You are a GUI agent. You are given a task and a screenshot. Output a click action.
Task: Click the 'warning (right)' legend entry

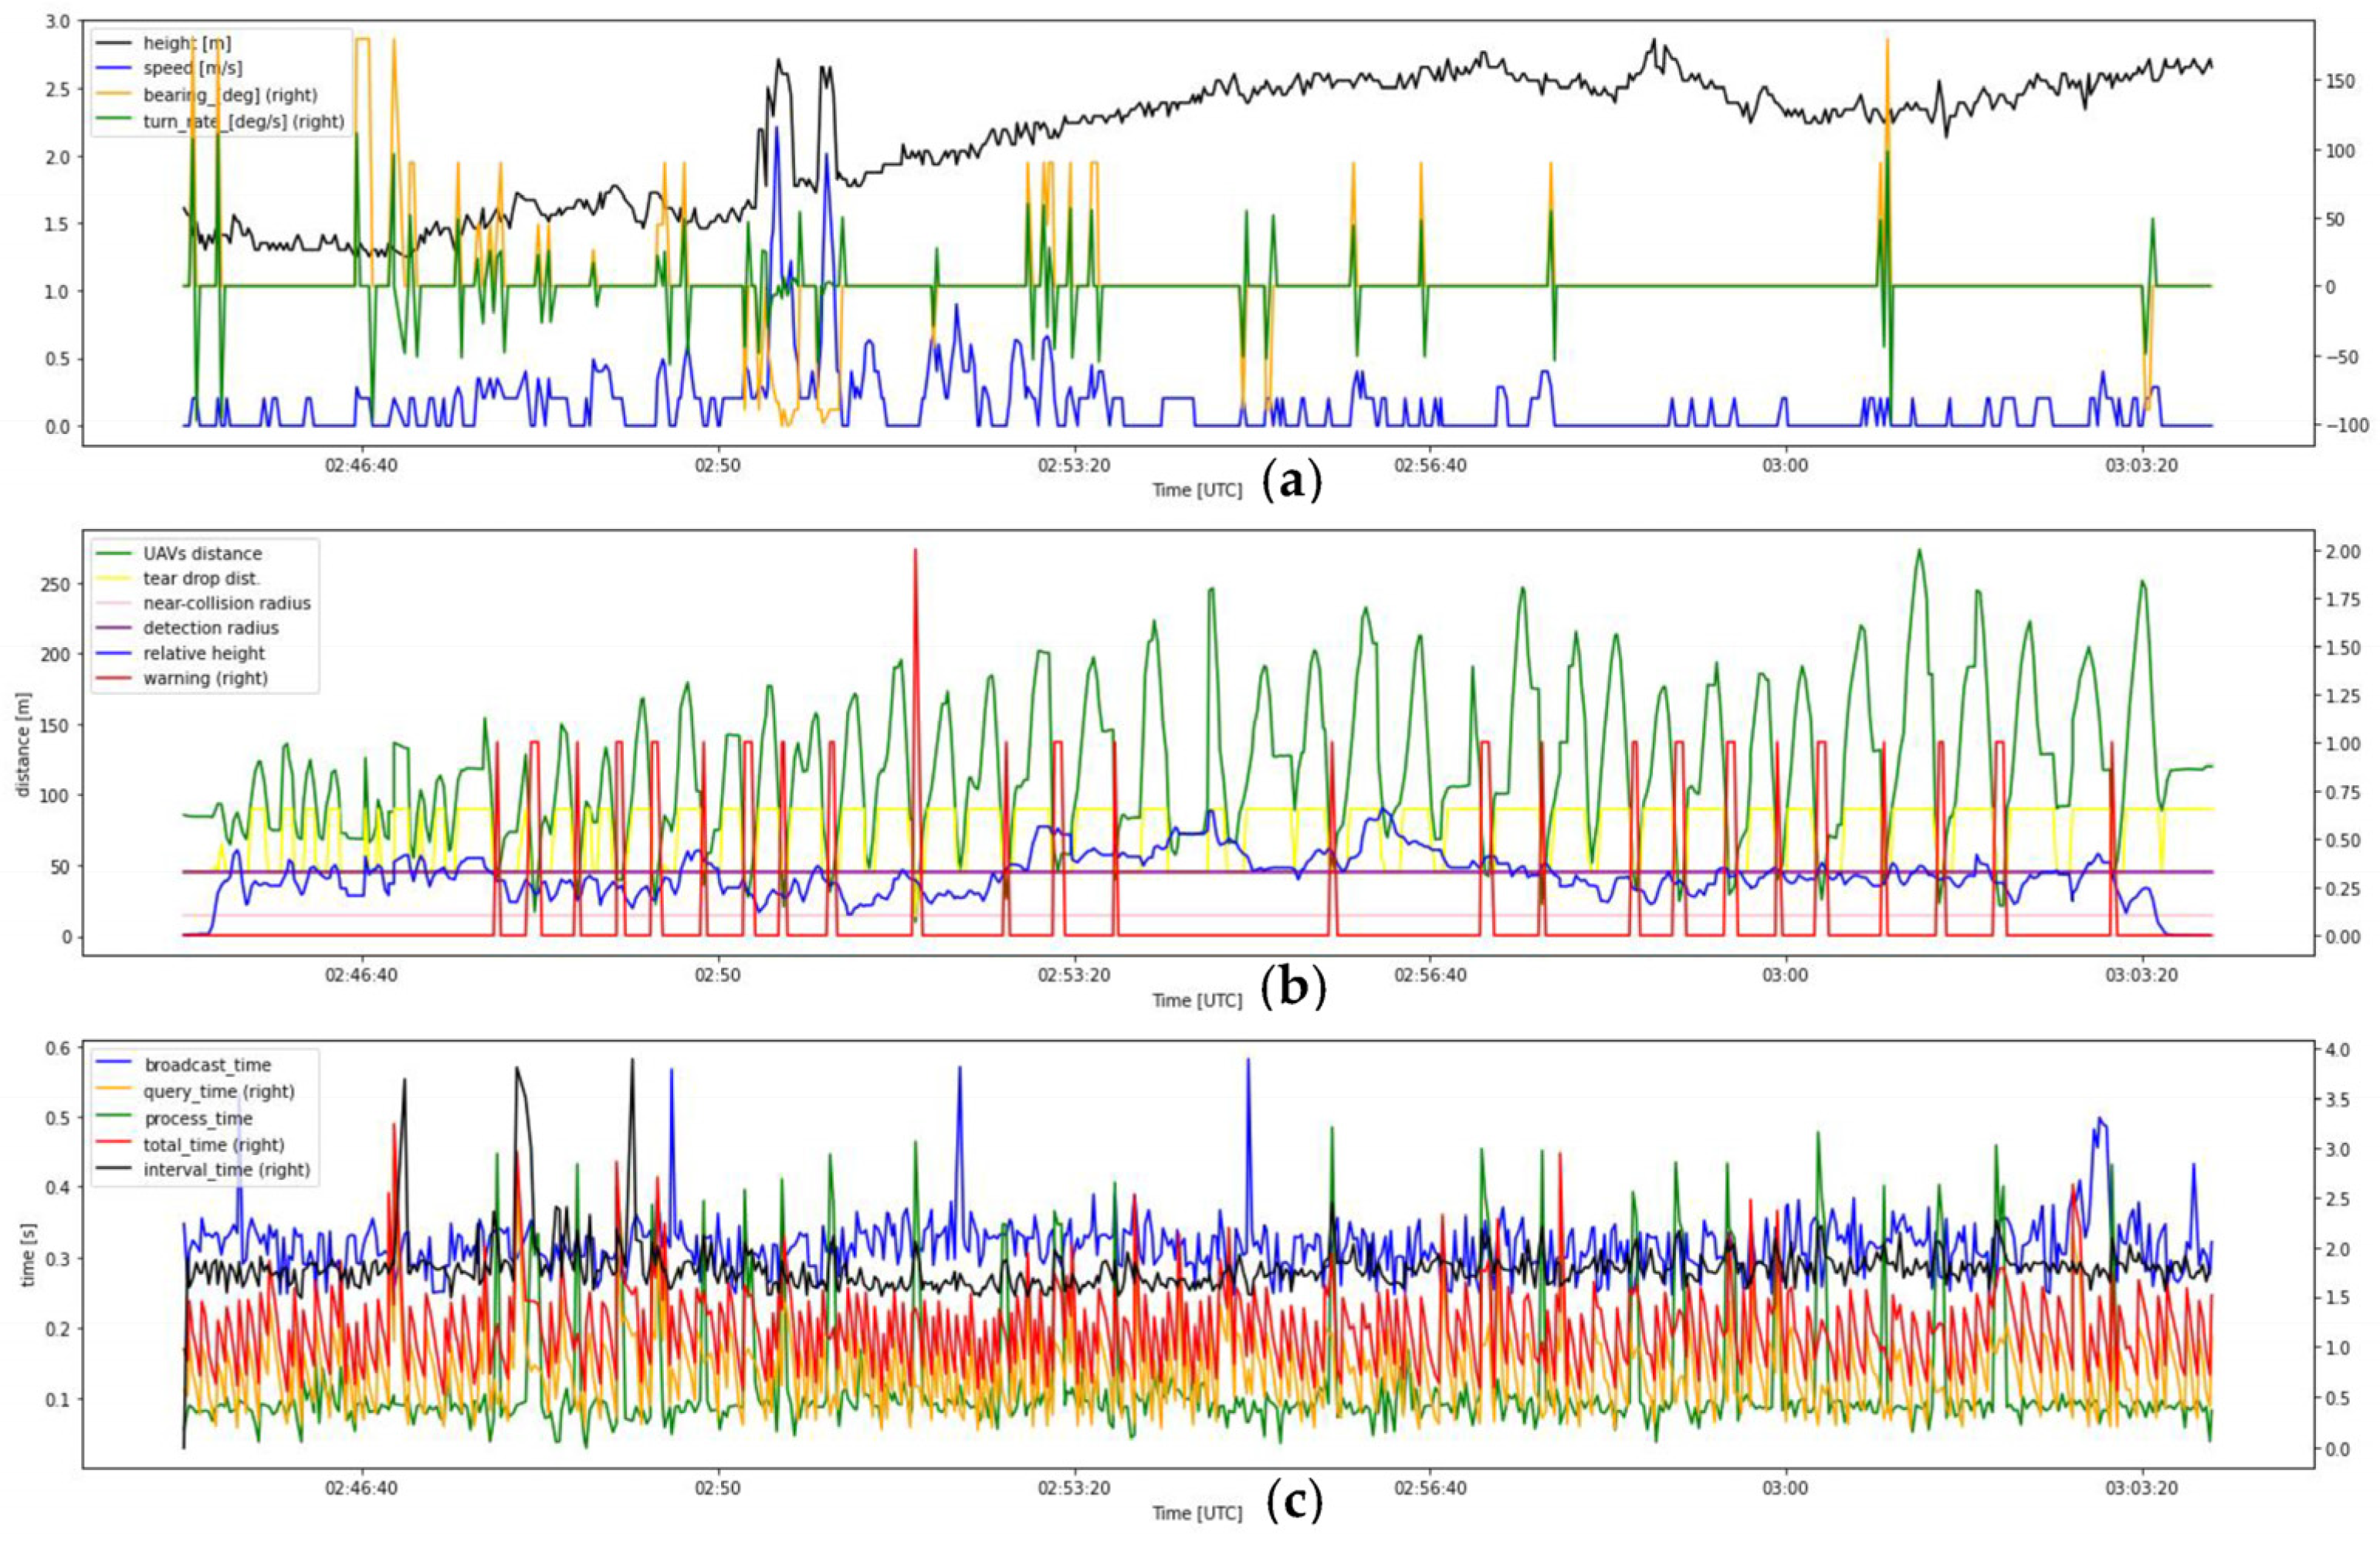tap(205, 678)
